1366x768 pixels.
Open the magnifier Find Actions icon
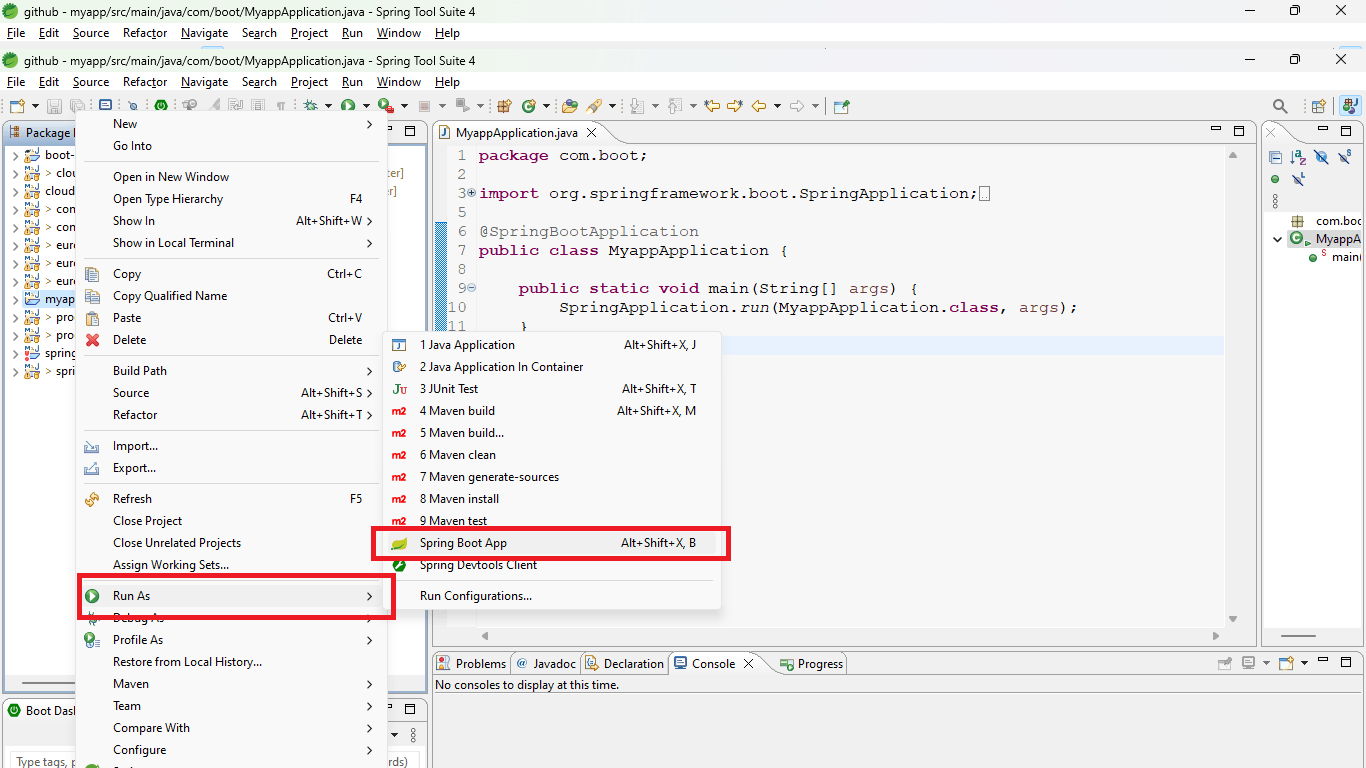(x=1280, y=106)
